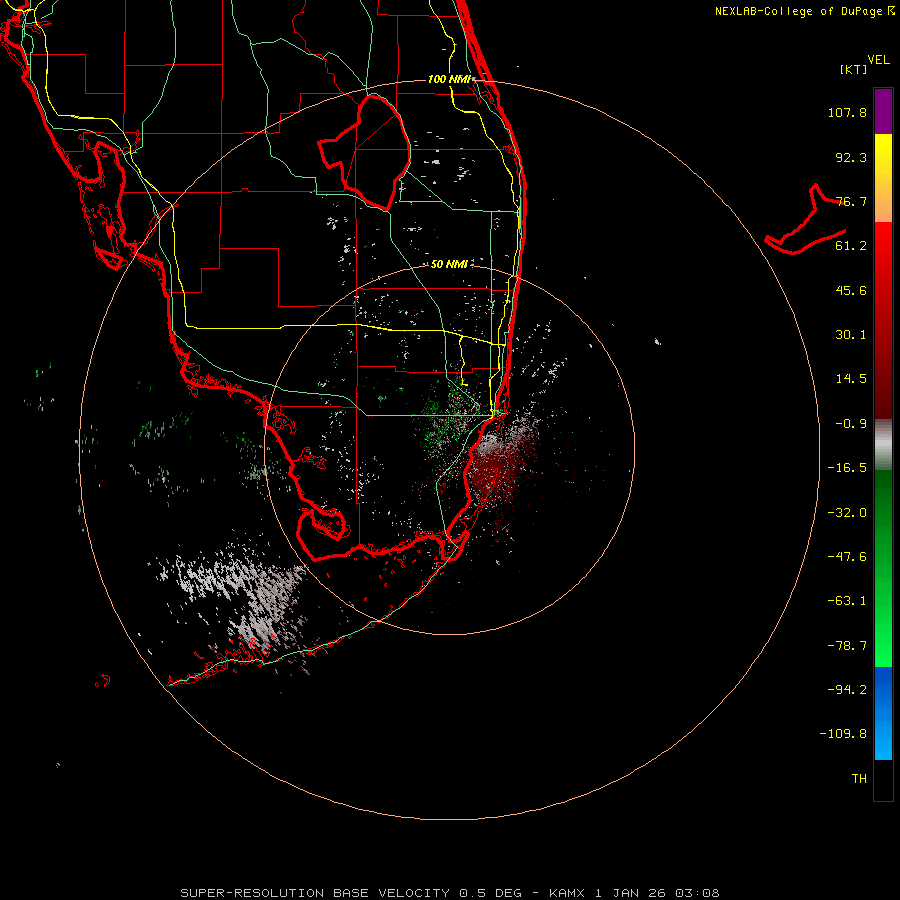
Task: Click the 14.5 velocity scale value
Action: point(851,379)
